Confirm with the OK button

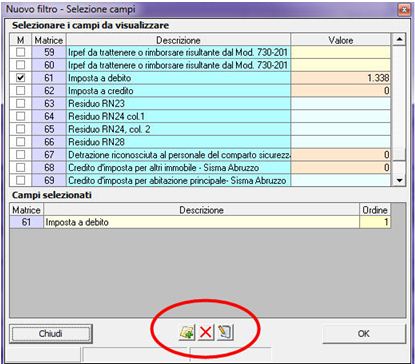pyautogui.click(x=364, y=333)
